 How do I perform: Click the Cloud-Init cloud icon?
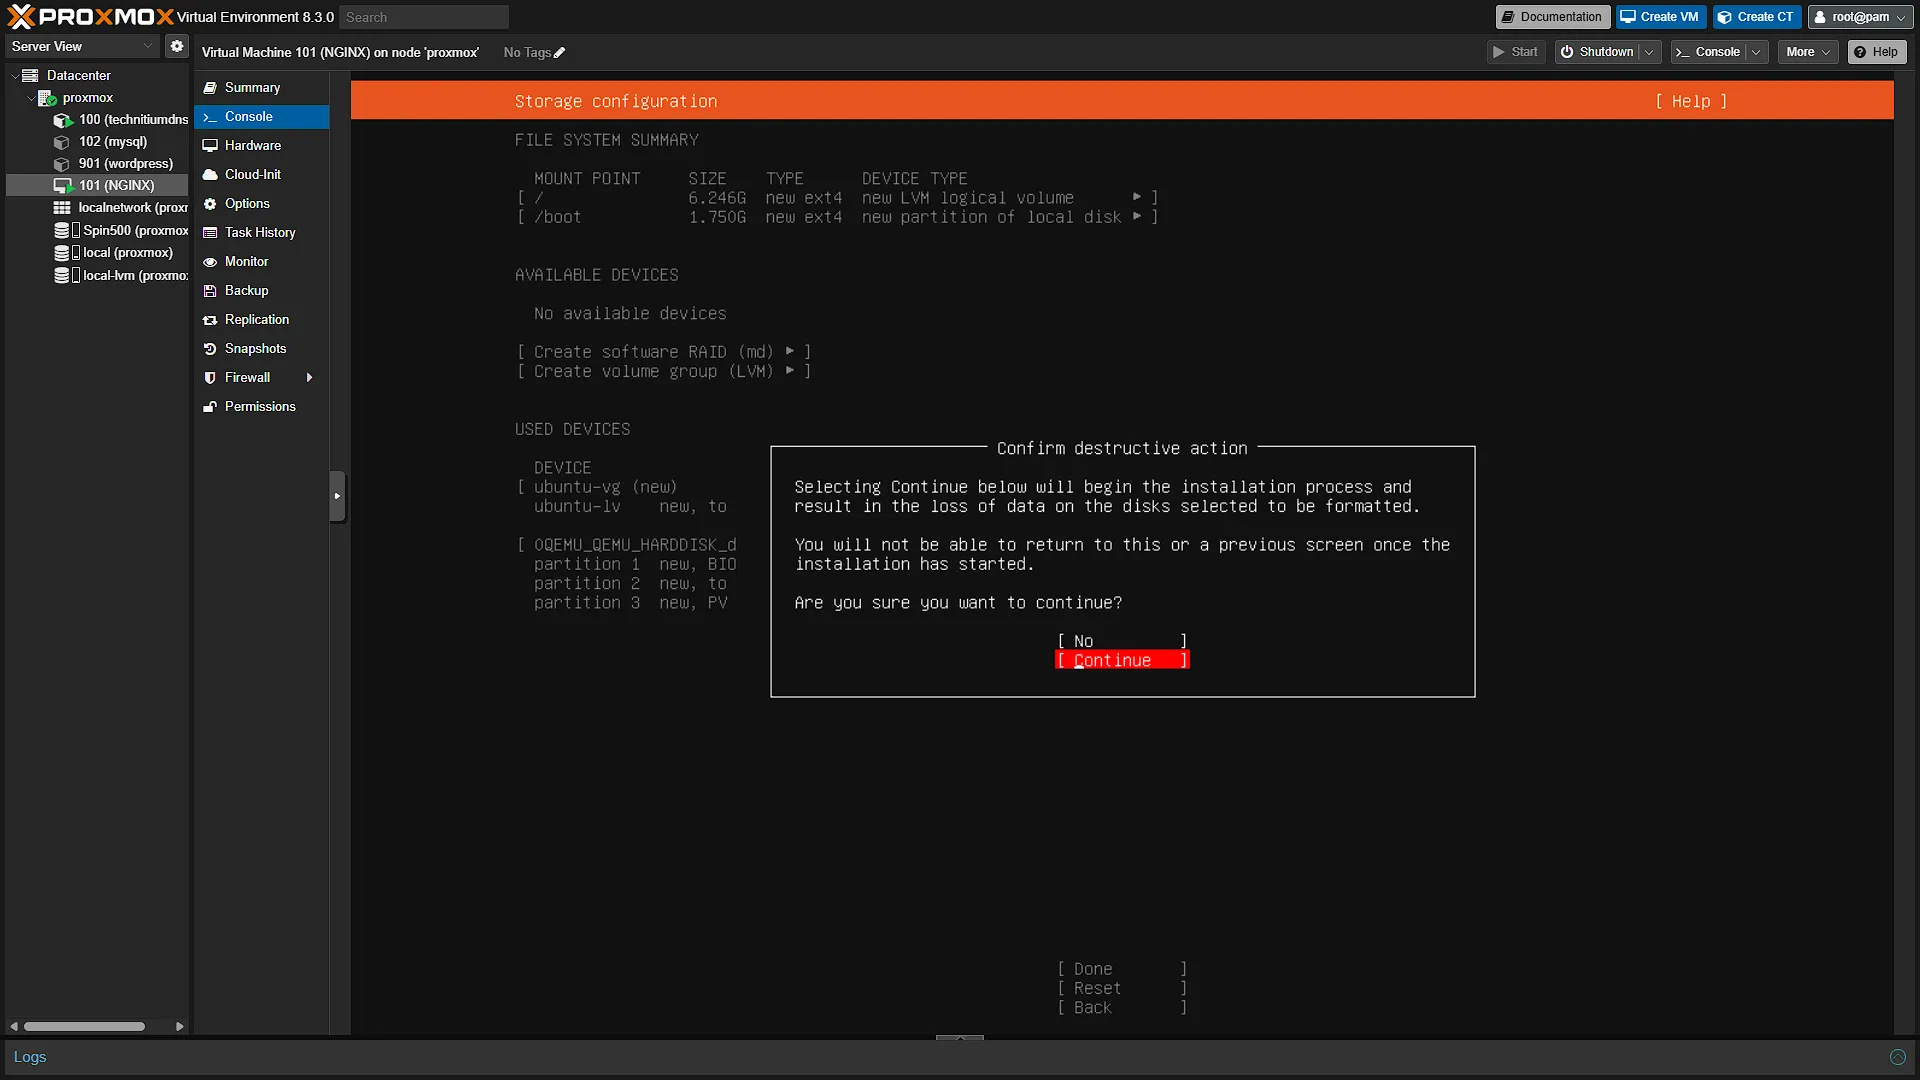point(210,175)
